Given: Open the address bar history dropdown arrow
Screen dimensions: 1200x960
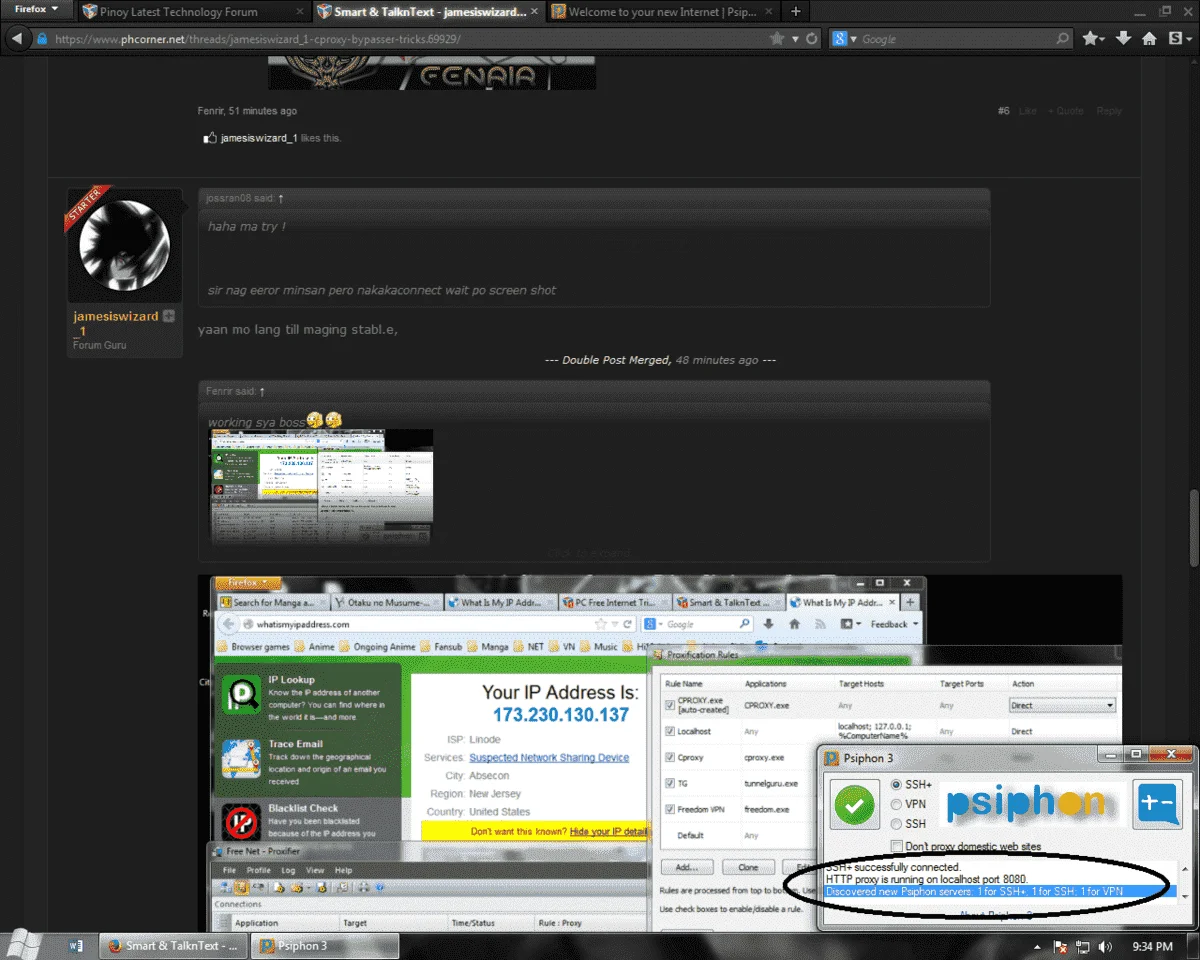Looking at the screenshot, I should point(796,39).
